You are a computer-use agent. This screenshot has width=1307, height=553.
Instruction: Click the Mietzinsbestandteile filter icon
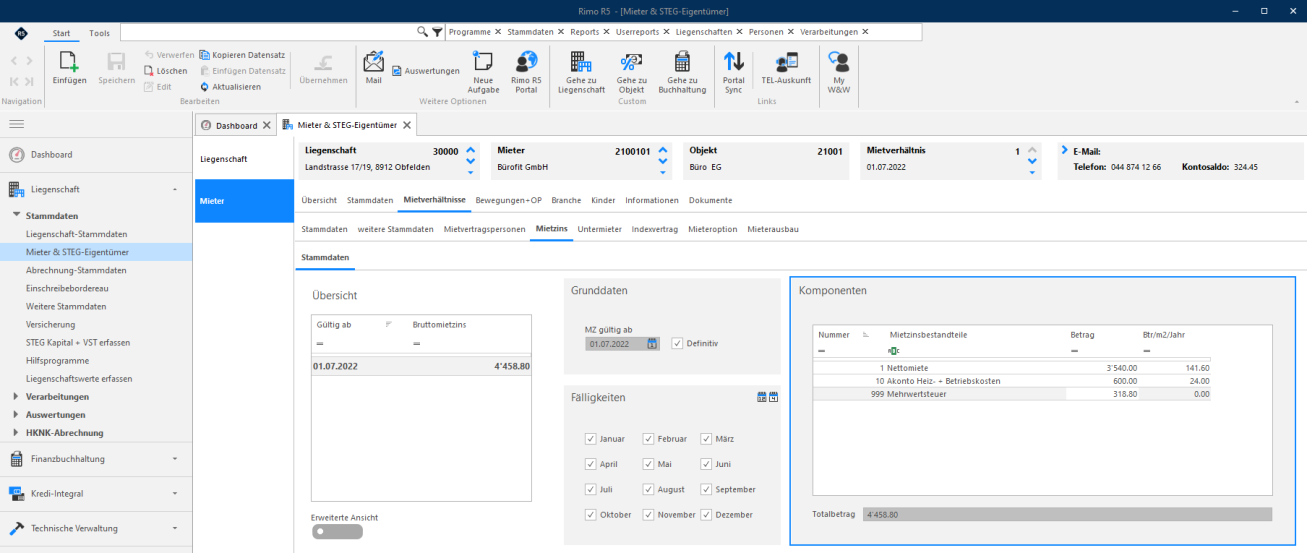tap(893, 351)
